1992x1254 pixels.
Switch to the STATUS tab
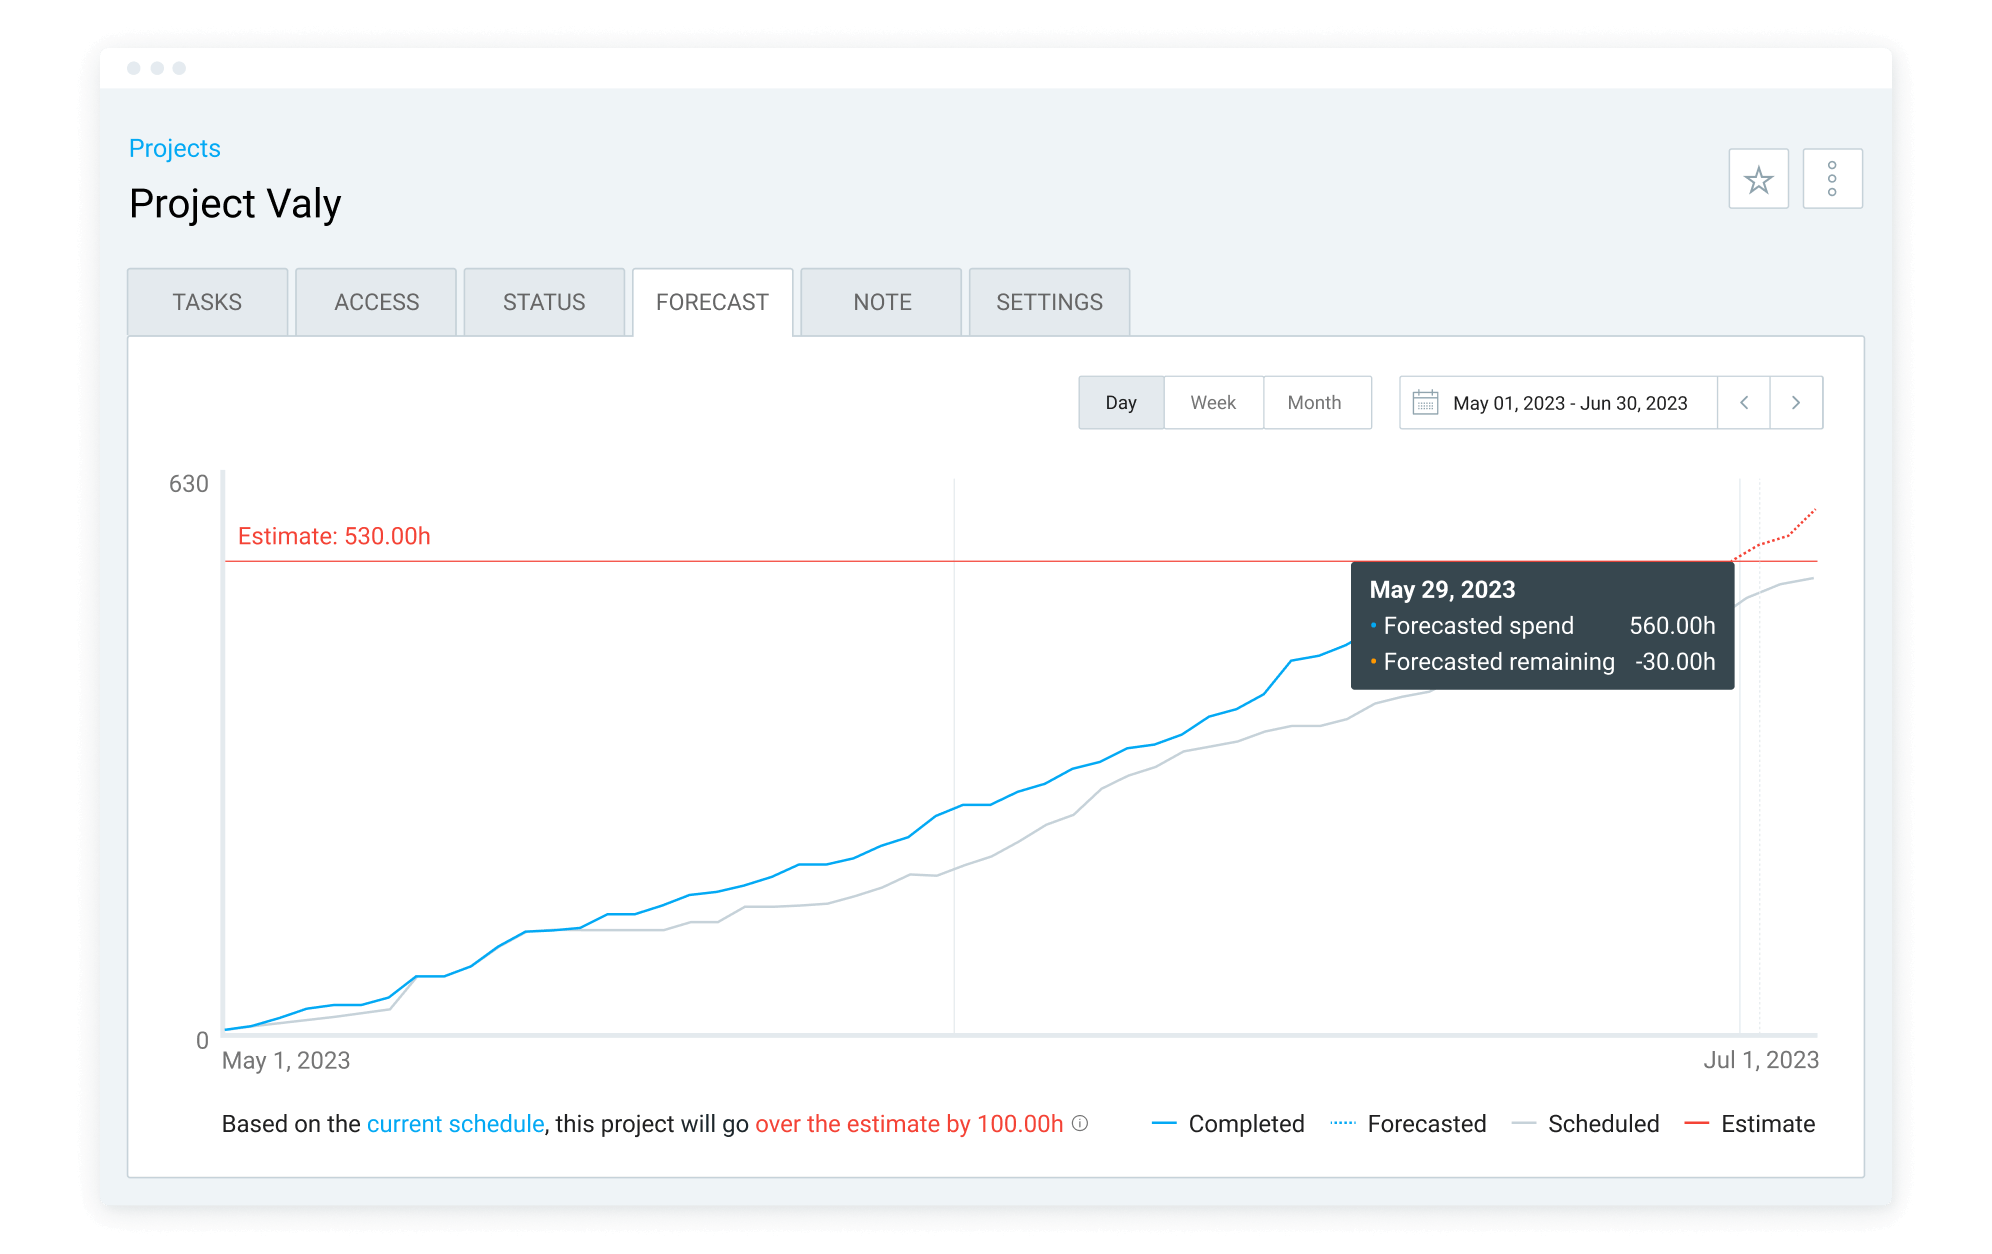[544, 302]
